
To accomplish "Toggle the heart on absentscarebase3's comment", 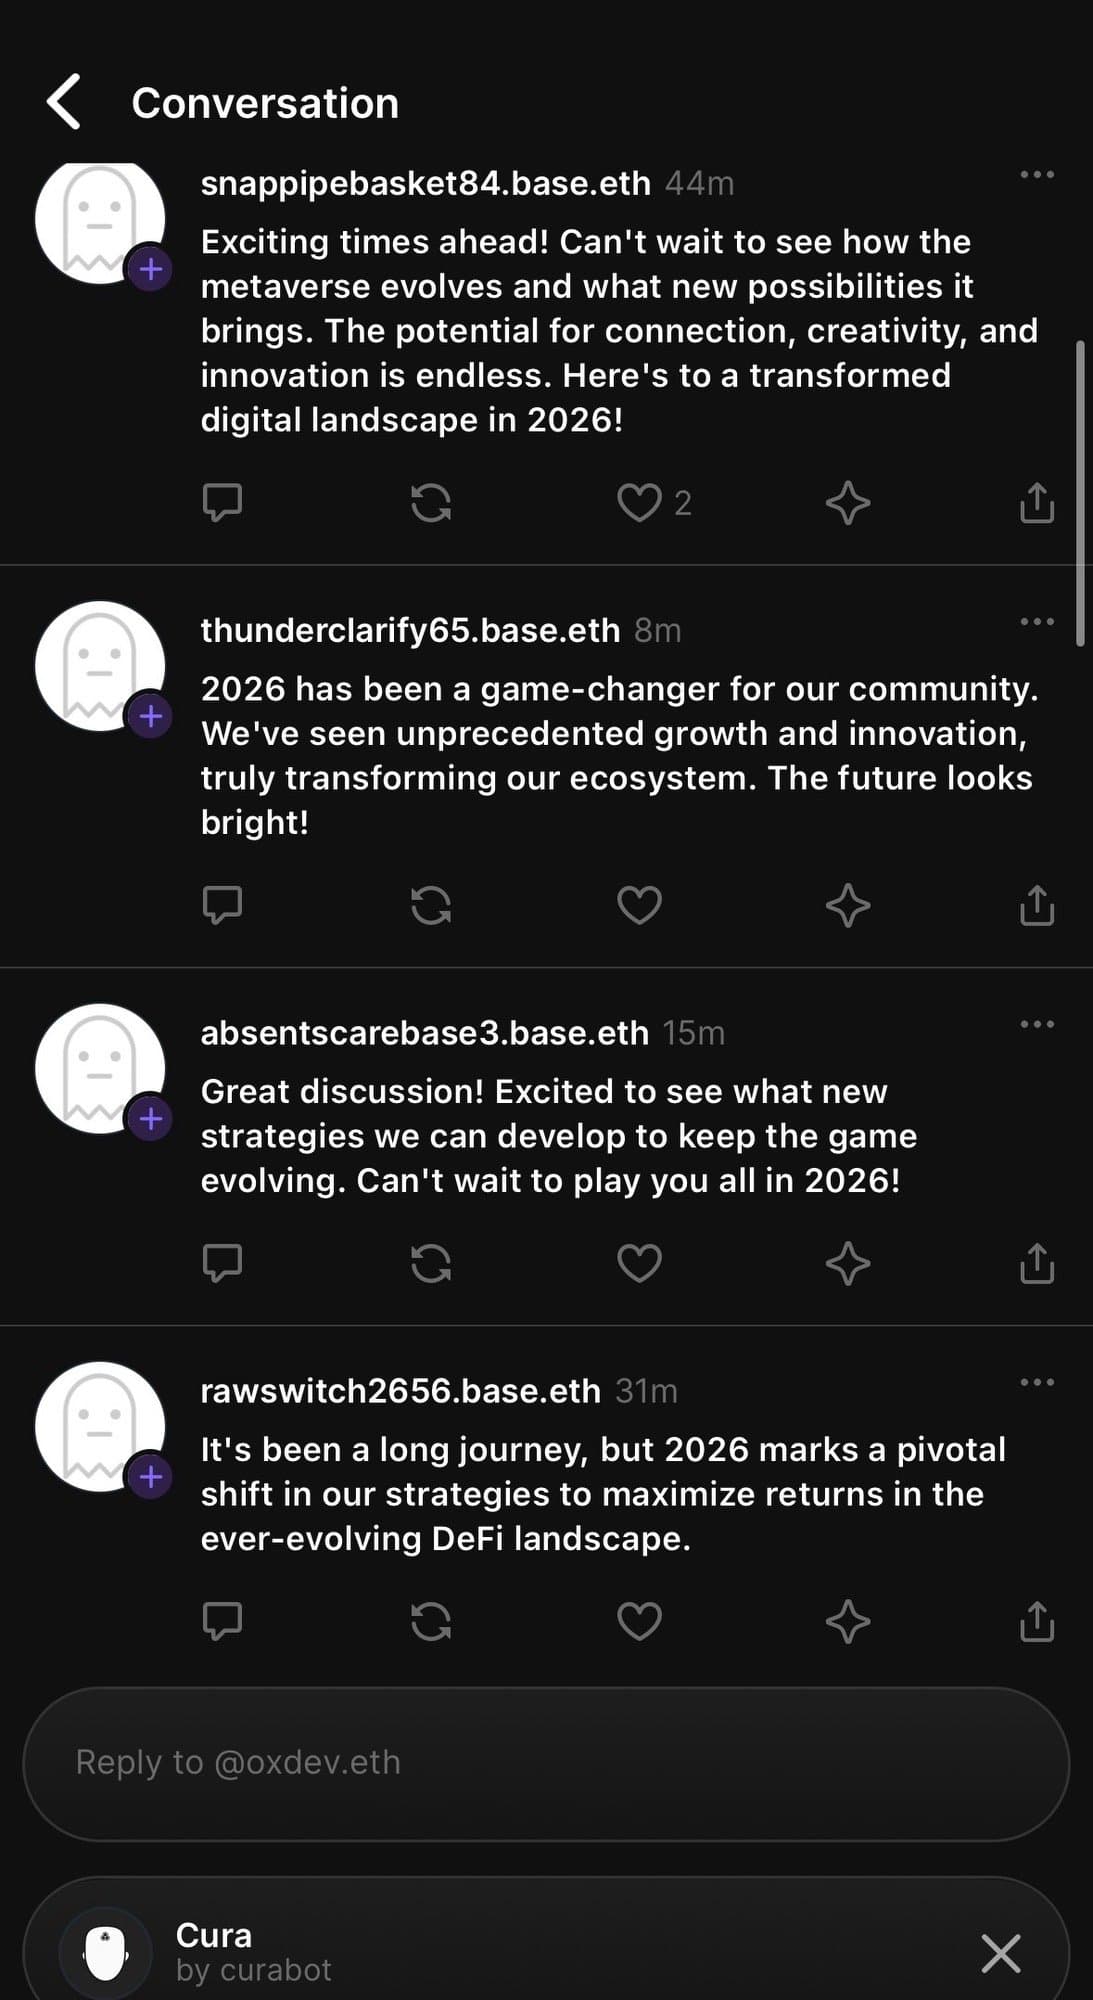I will point(640,1264).
